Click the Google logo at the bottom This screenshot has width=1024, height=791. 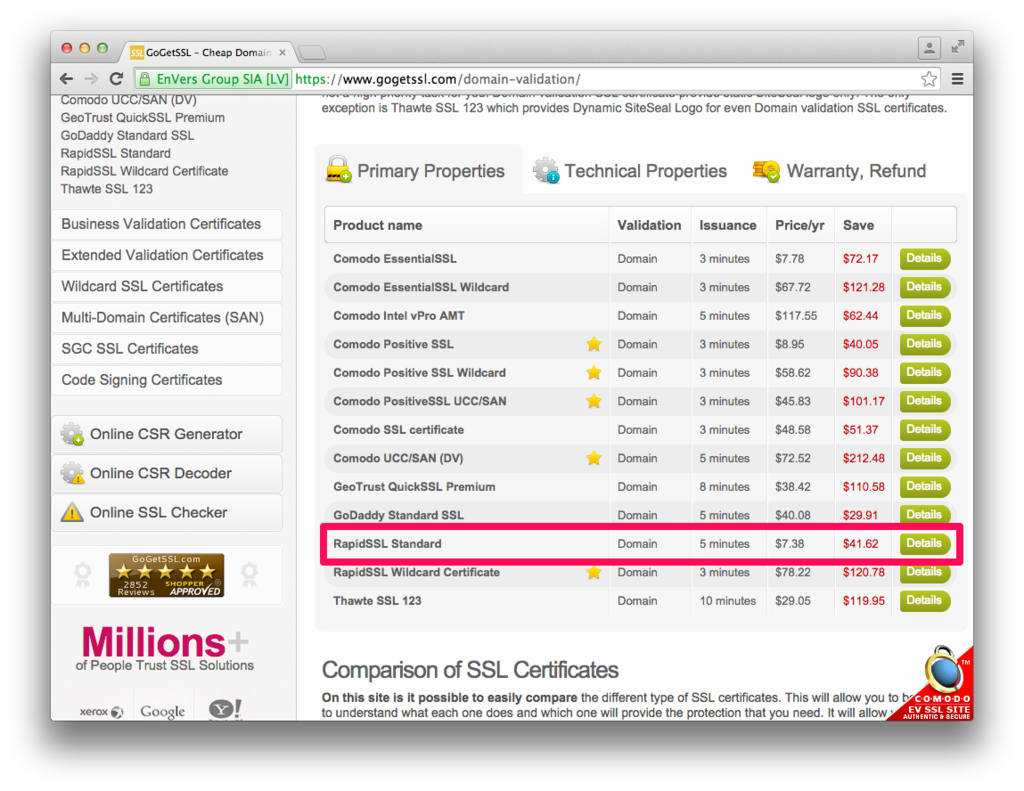coord(163,711)
